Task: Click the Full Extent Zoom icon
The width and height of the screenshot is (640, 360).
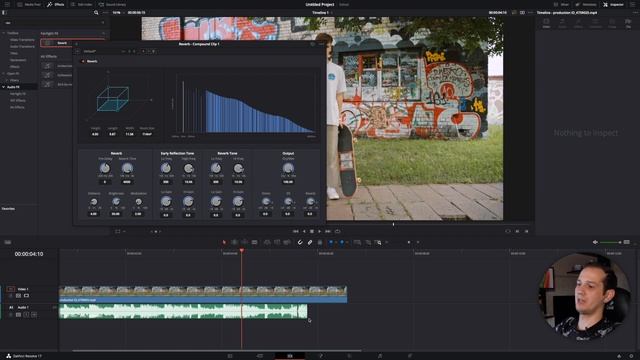Action: point(357,242)
